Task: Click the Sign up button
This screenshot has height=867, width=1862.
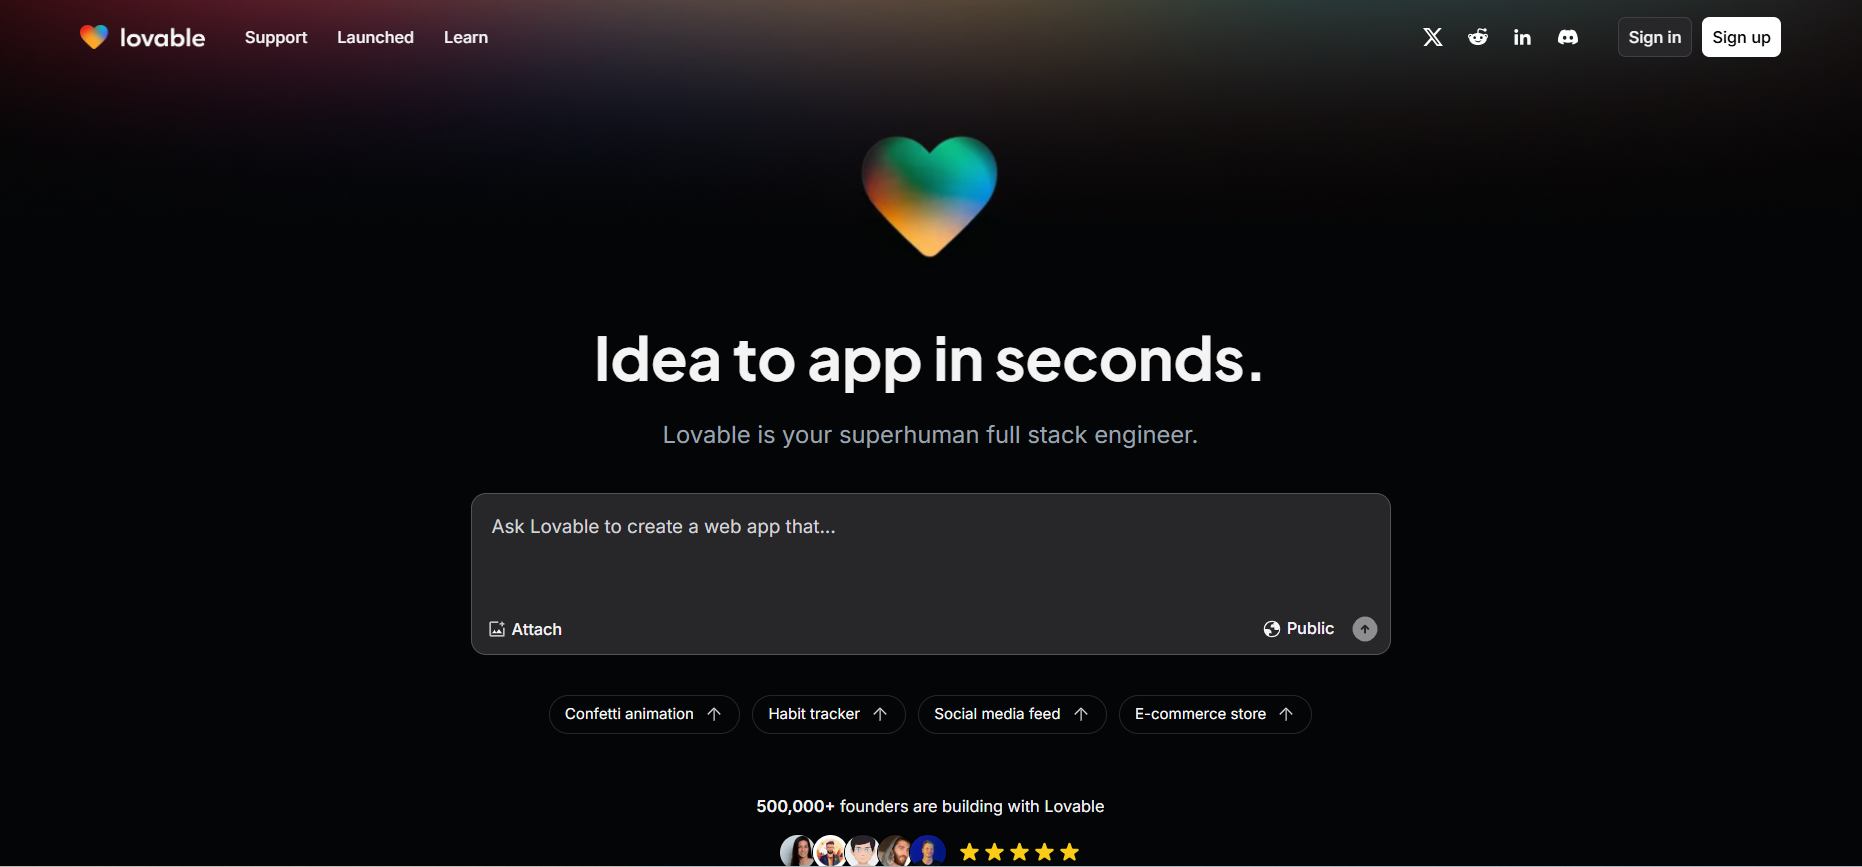Action: click(x=1741, y=37)
